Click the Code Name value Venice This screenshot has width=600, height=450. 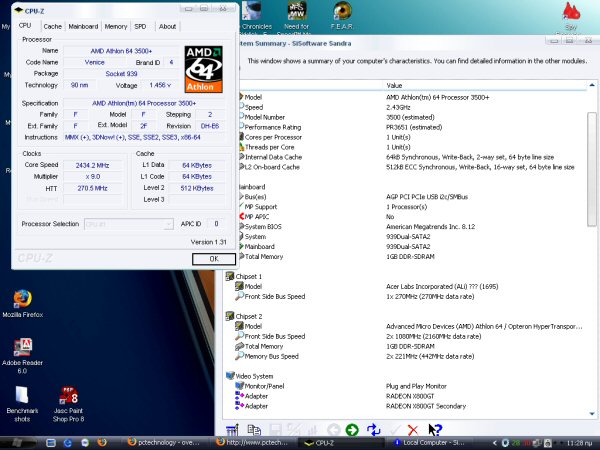tap(95, 62)
